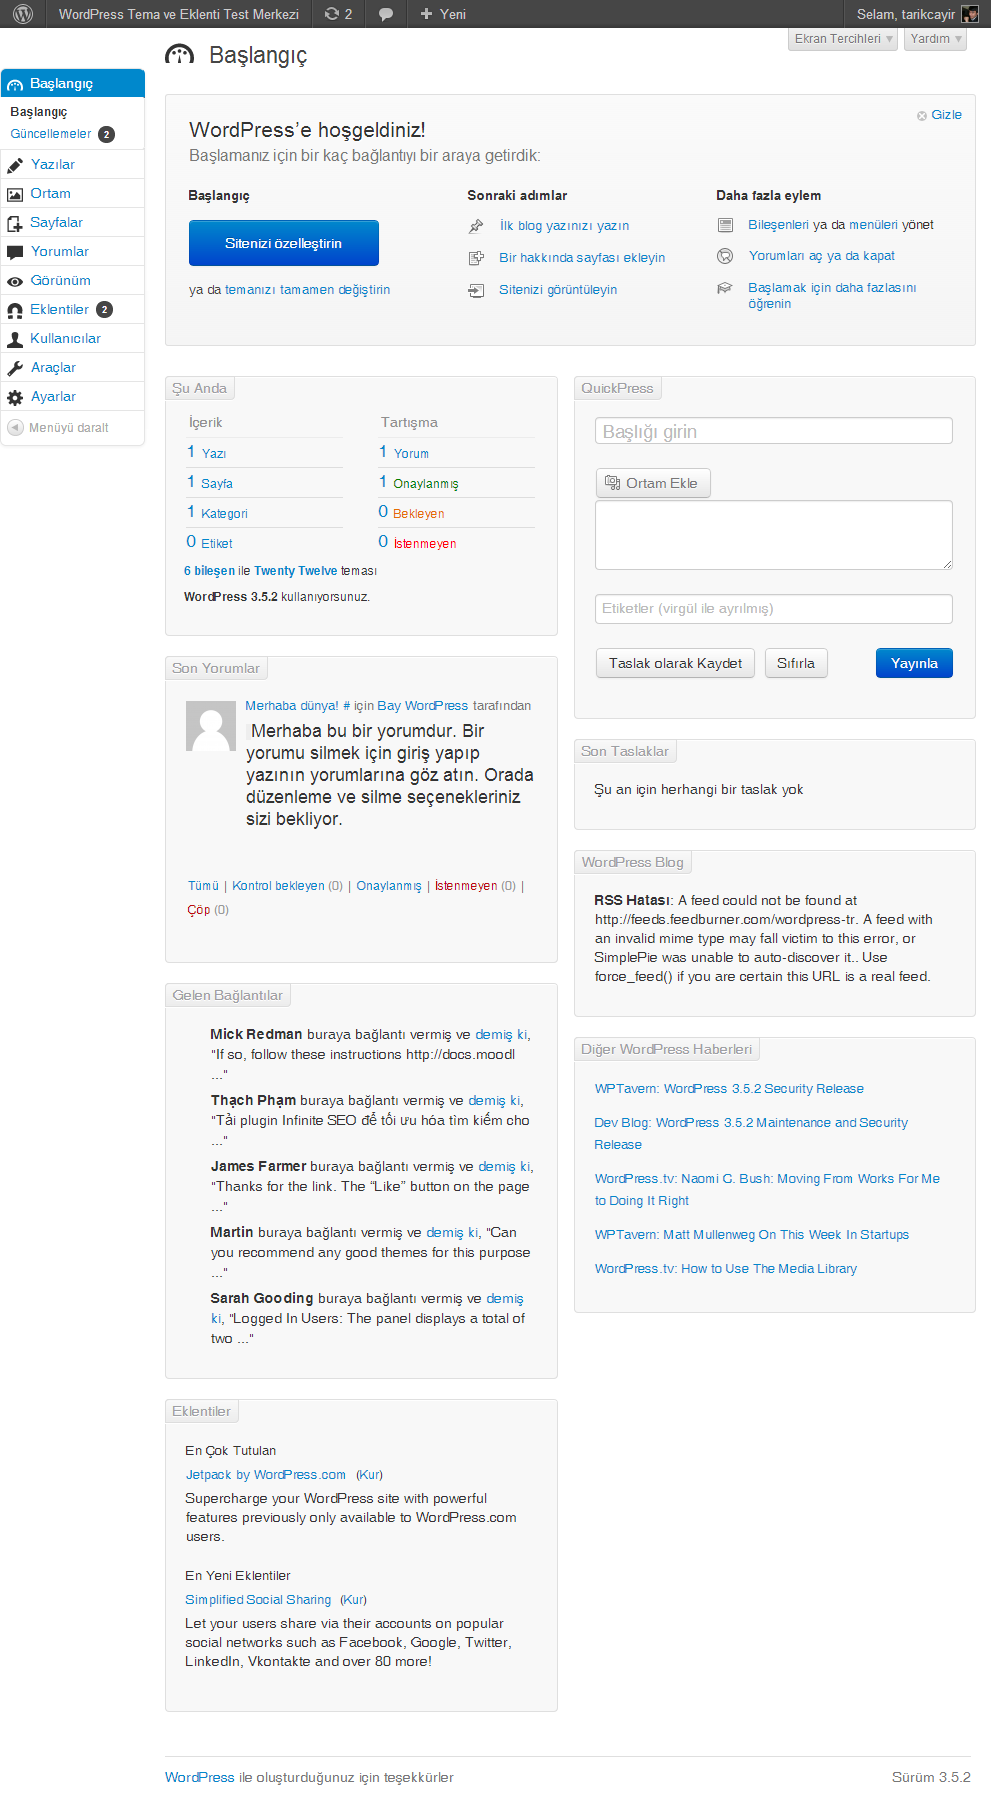Click the Ortam media icon in sidebar
The height and width of the screenshot is (1797, 991).
[15, 194]
